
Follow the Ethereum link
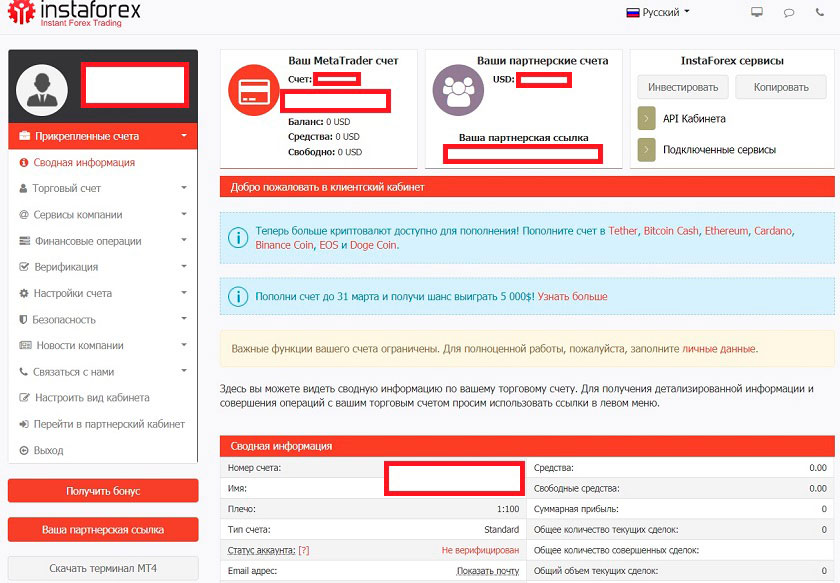click(x=726, y=230)
